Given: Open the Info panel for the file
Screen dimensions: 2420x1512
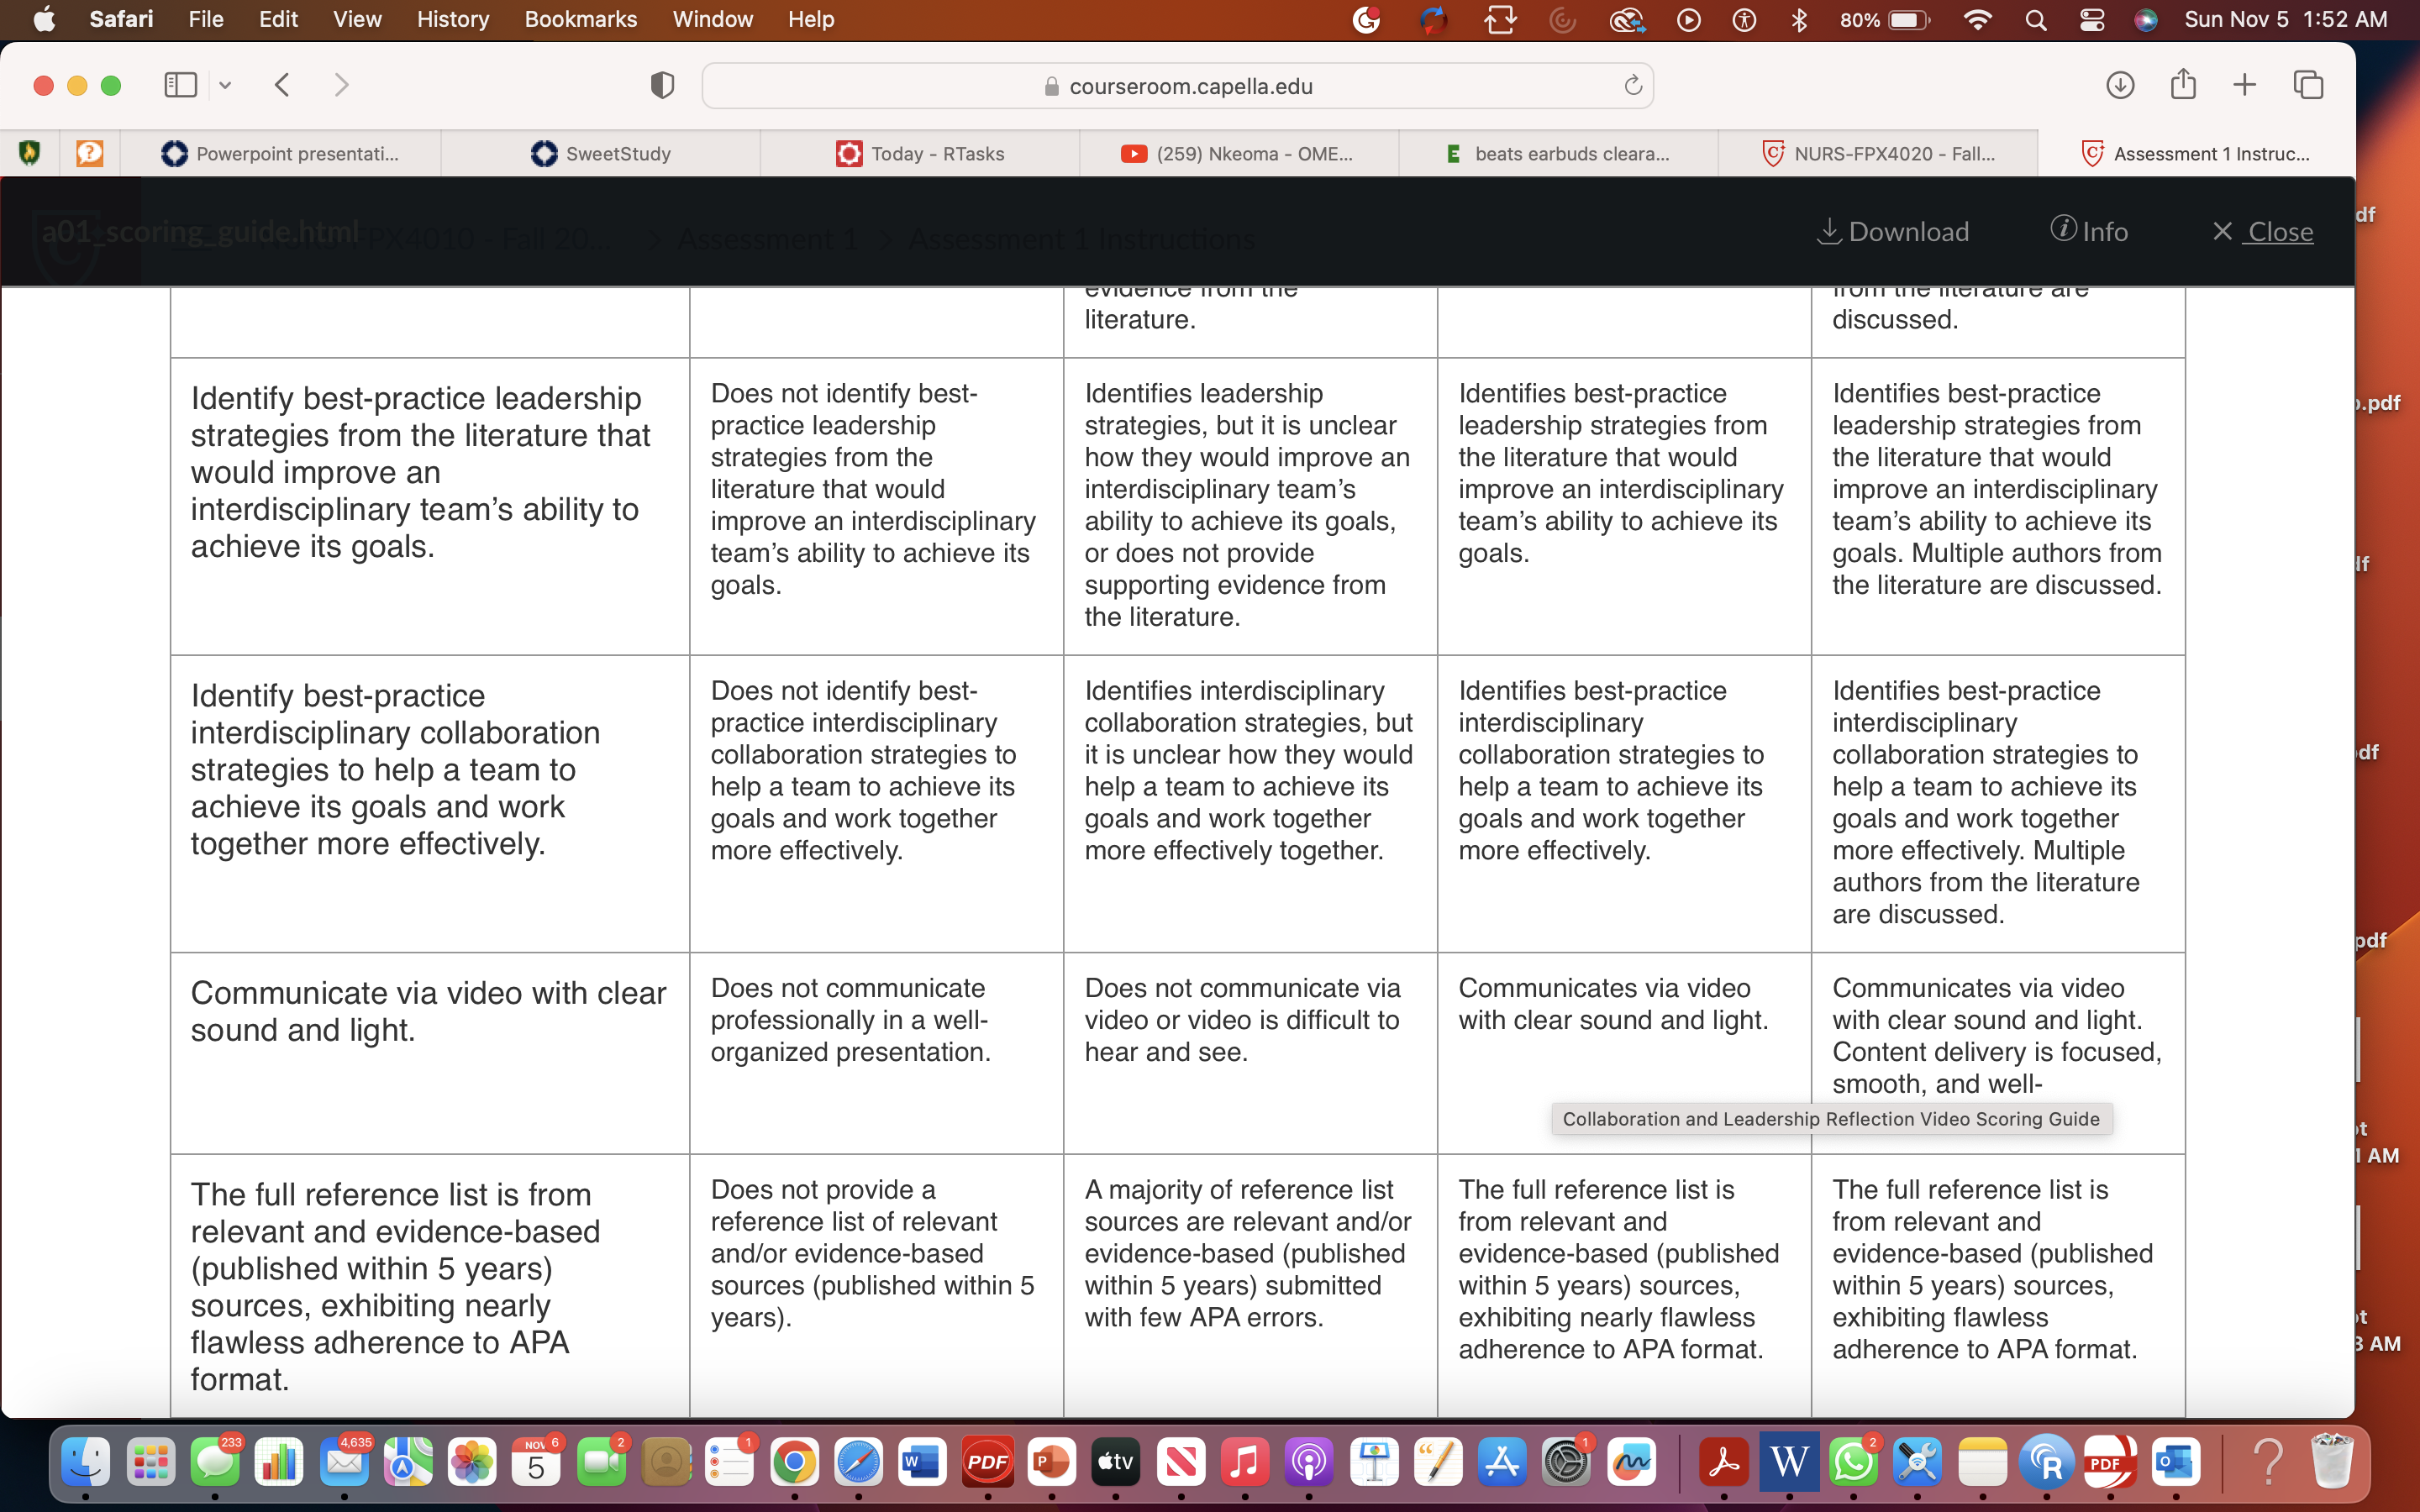Looking at the screenshot, I should 2089,231.
